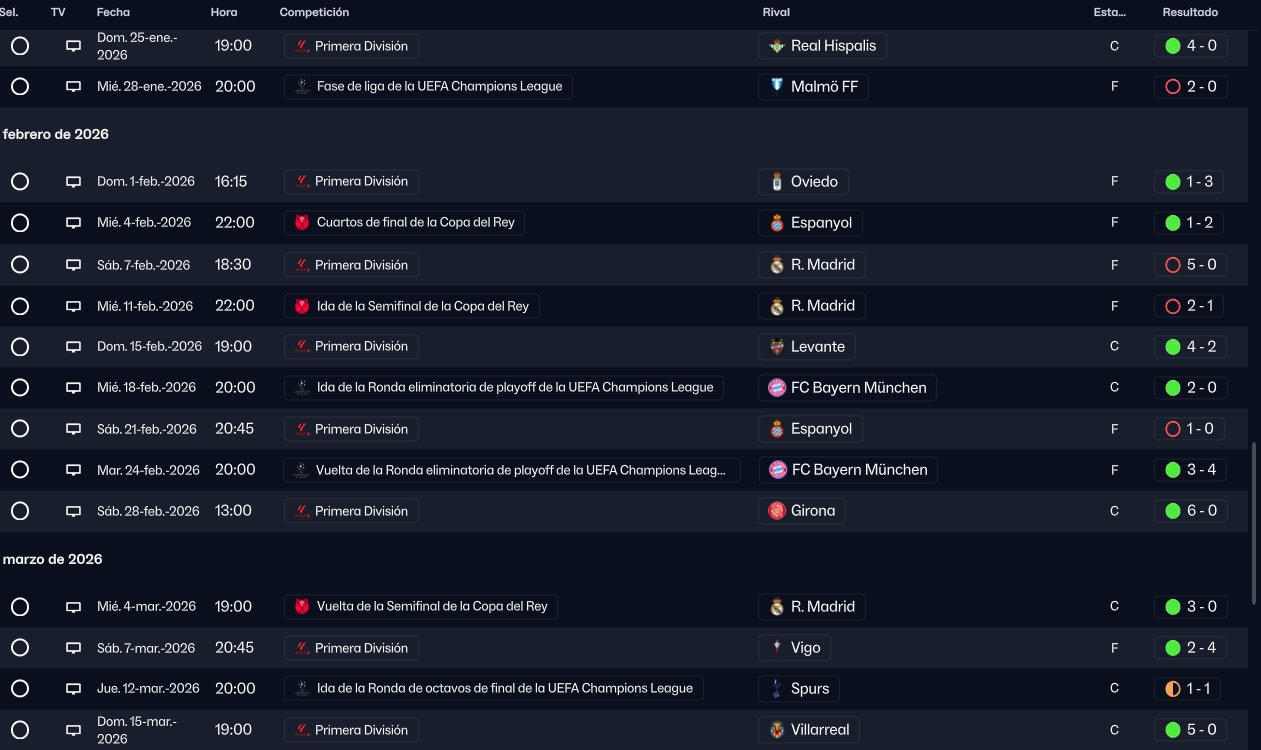Click TV icon for Oviedo match row
The height and width of the screenshot is (750, 1261).
pos(73,182)
